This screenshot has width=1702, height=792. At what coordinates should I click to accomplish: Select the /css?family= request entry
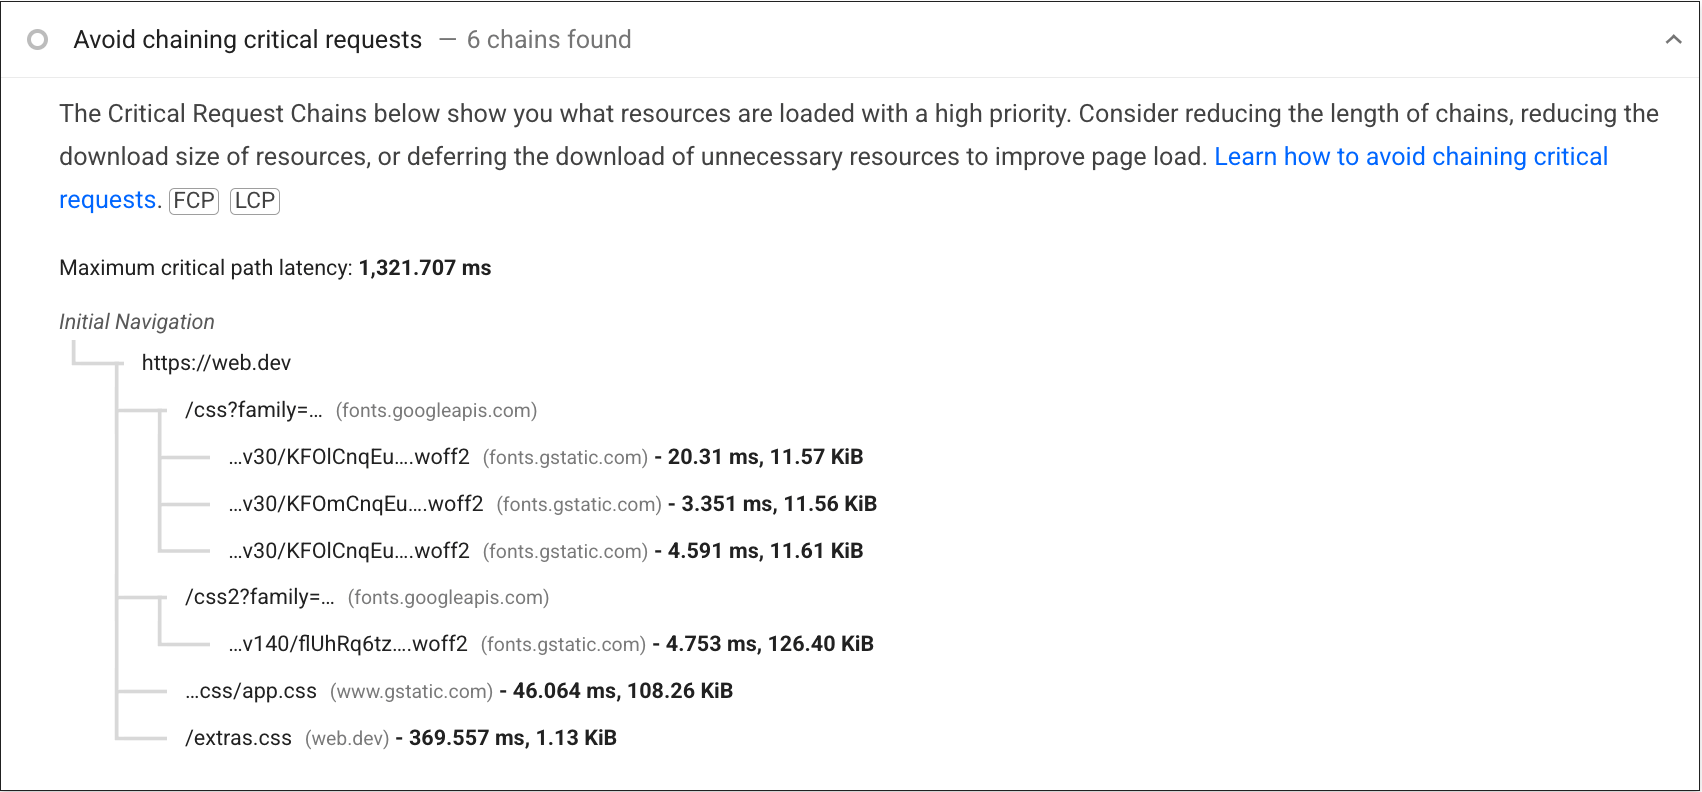[x=254, y=409]
